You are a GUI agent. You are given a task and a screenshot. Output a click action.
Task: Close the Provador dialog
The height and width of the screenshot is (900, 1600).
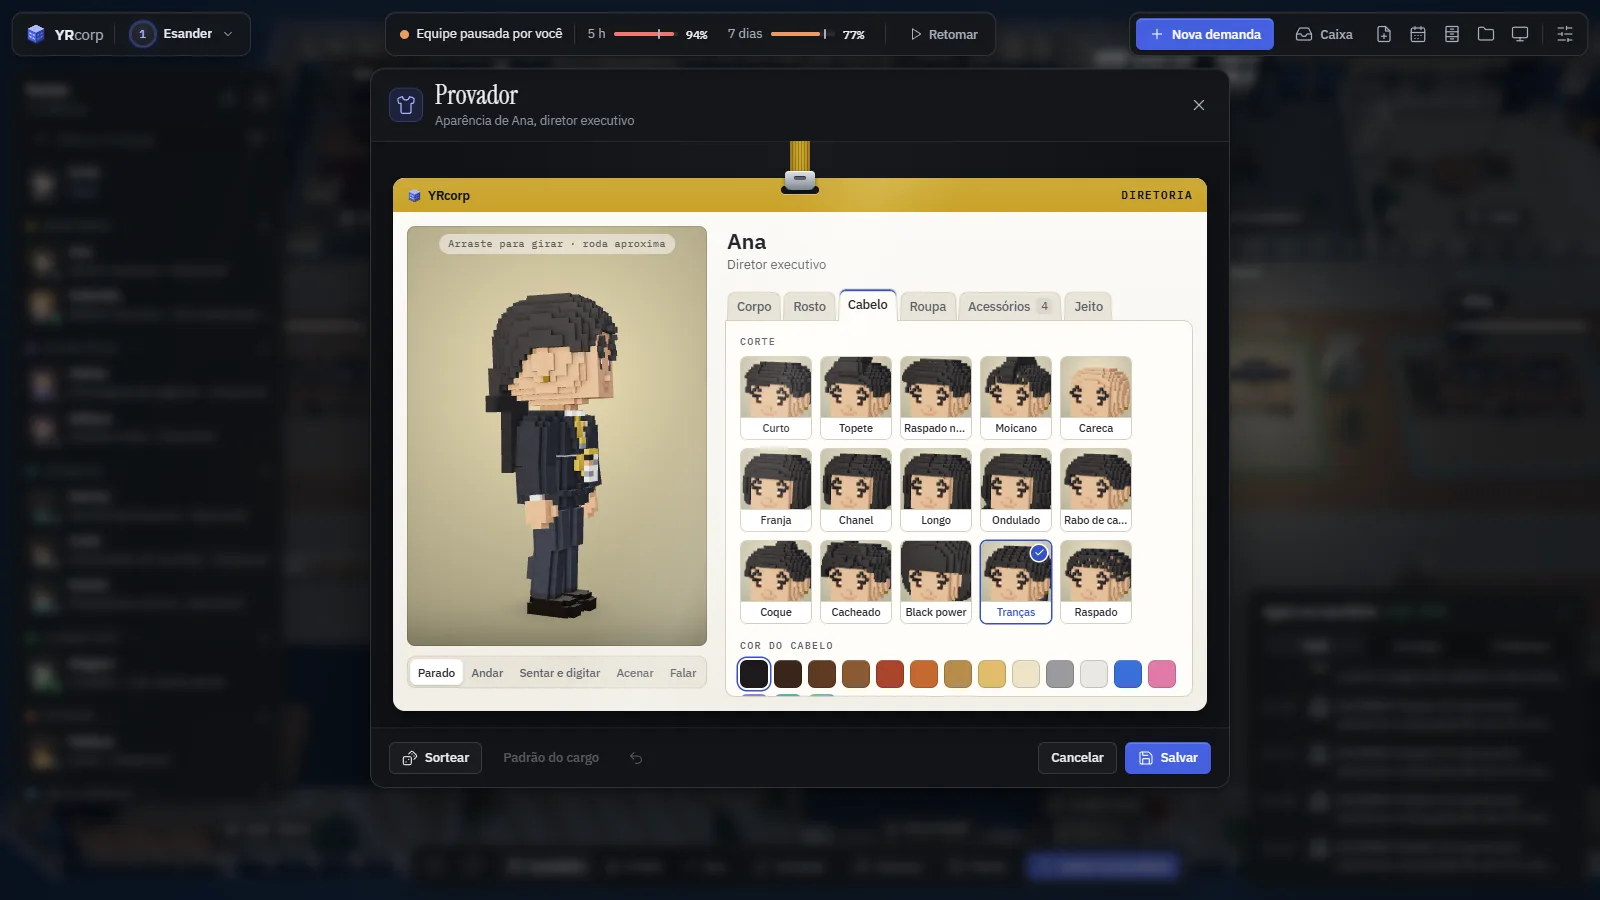click(x=1199, y=105)
